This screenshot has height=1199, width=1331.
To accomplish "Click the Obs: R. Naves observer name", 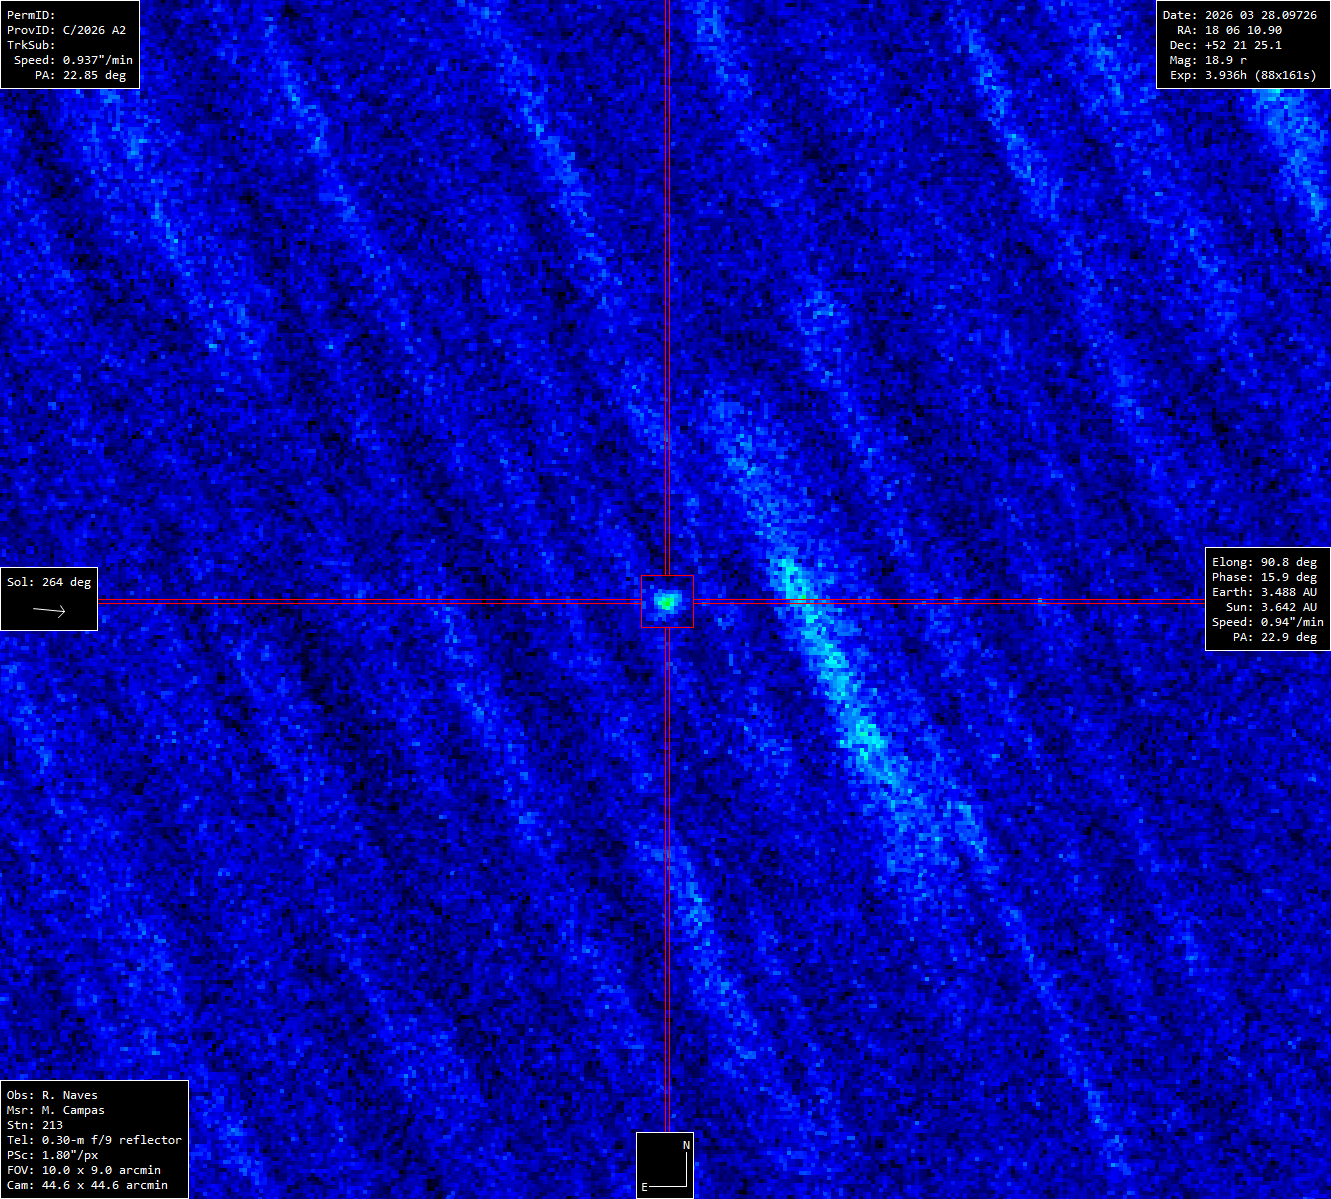I will pos(52,1095).
